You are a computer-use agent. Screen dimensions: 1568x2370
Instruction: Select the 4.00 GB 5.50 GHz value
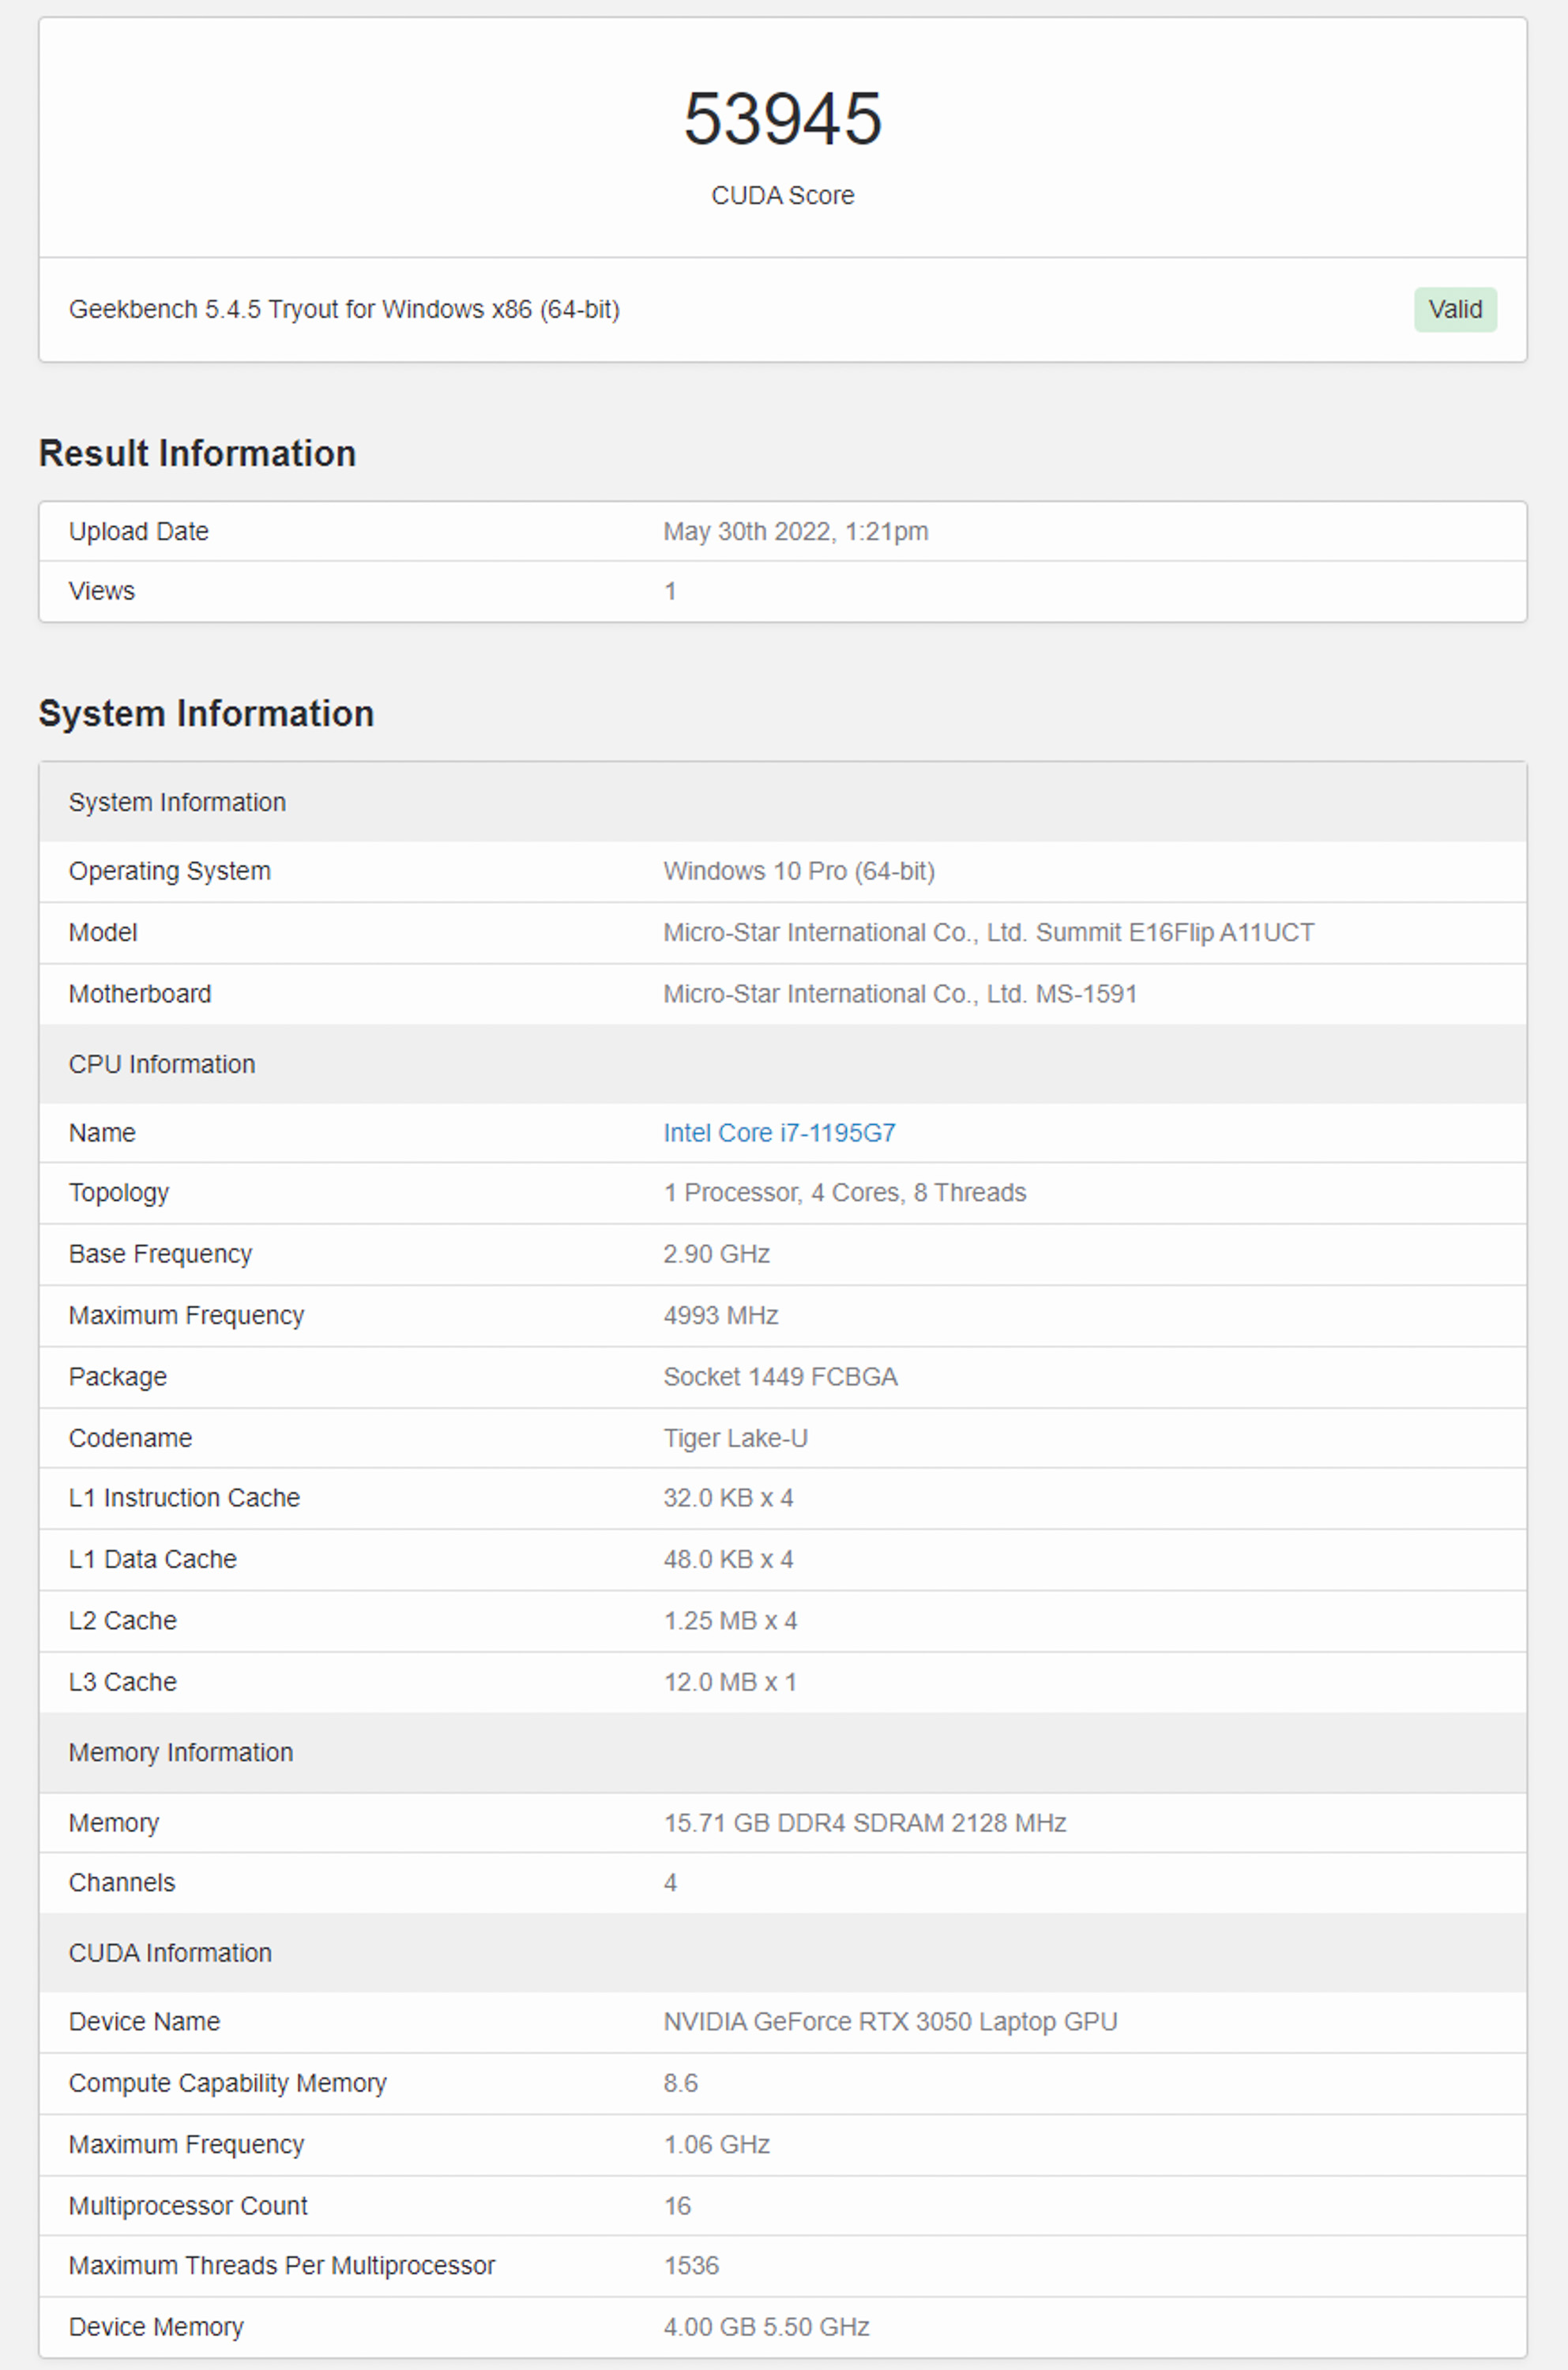(766, 2327)
